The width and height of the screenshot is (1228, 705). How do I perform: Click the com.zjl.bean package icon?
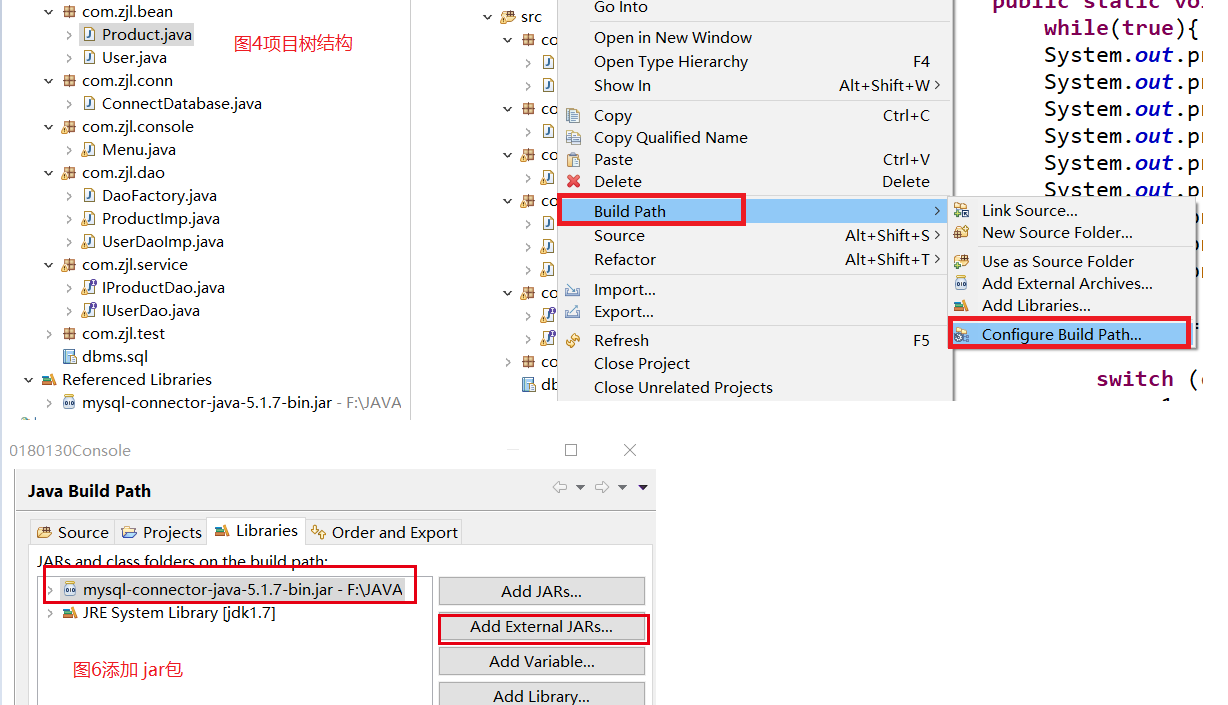click(69, 12)
